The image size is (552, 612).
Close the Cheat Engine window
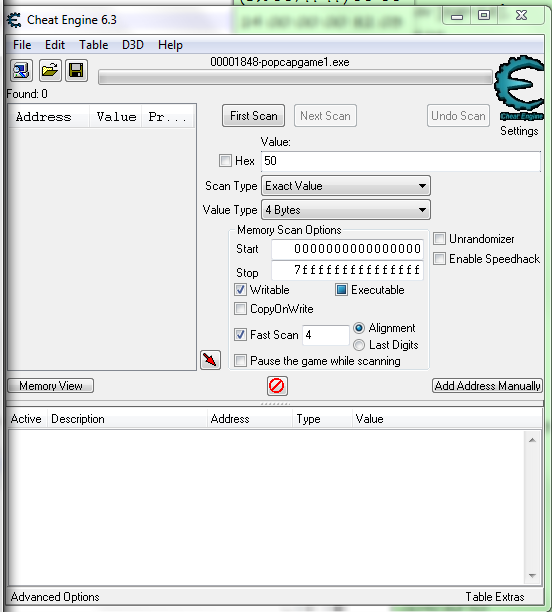pyautogui.click(x=521, y=16)
